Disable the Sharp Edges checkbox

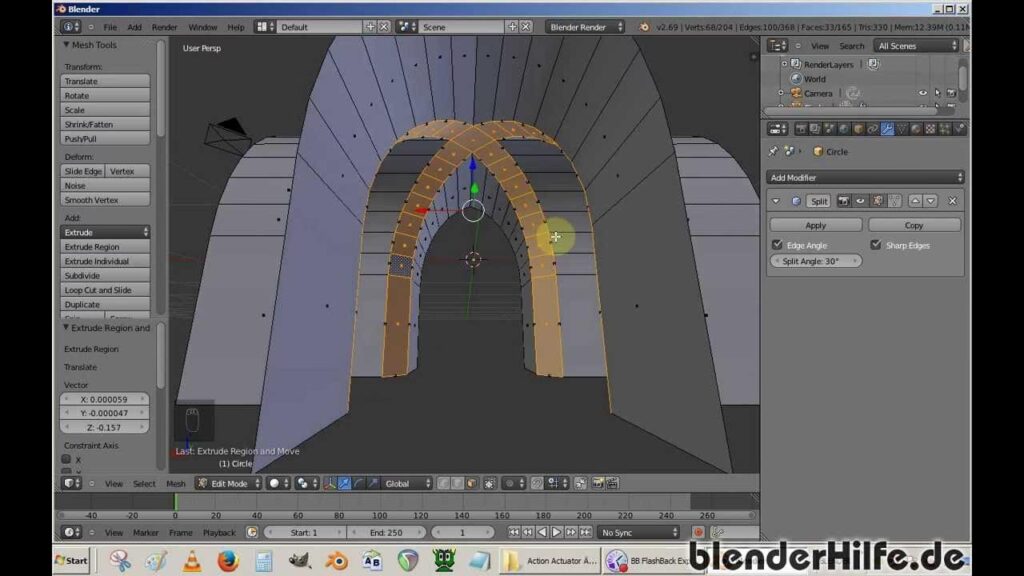click(x=876, y=245)
